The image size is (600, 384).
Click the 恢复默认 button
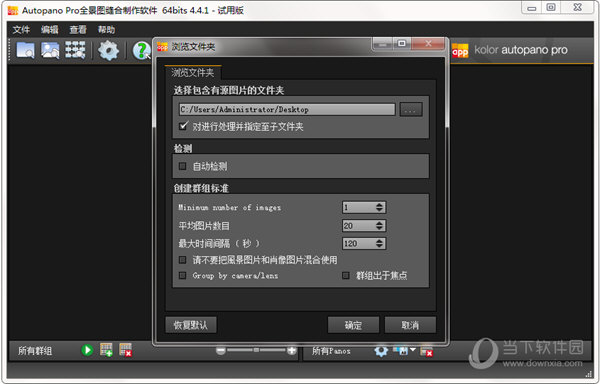pyautogui.click(x=191, y=325)
